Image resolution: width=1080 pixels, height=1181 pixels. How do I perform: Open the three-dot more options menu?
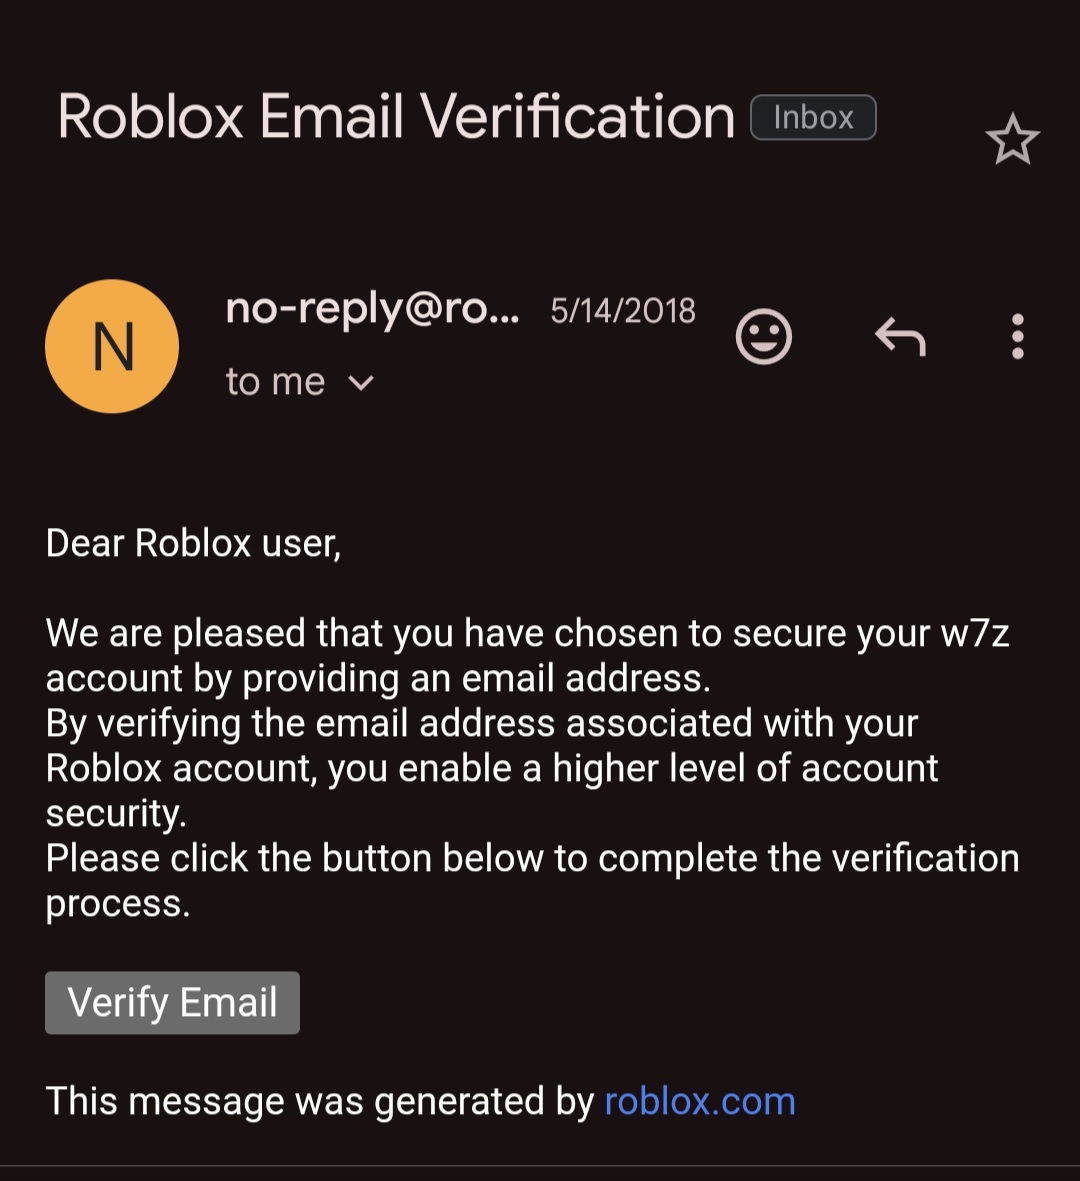(x=1017, y=337)
